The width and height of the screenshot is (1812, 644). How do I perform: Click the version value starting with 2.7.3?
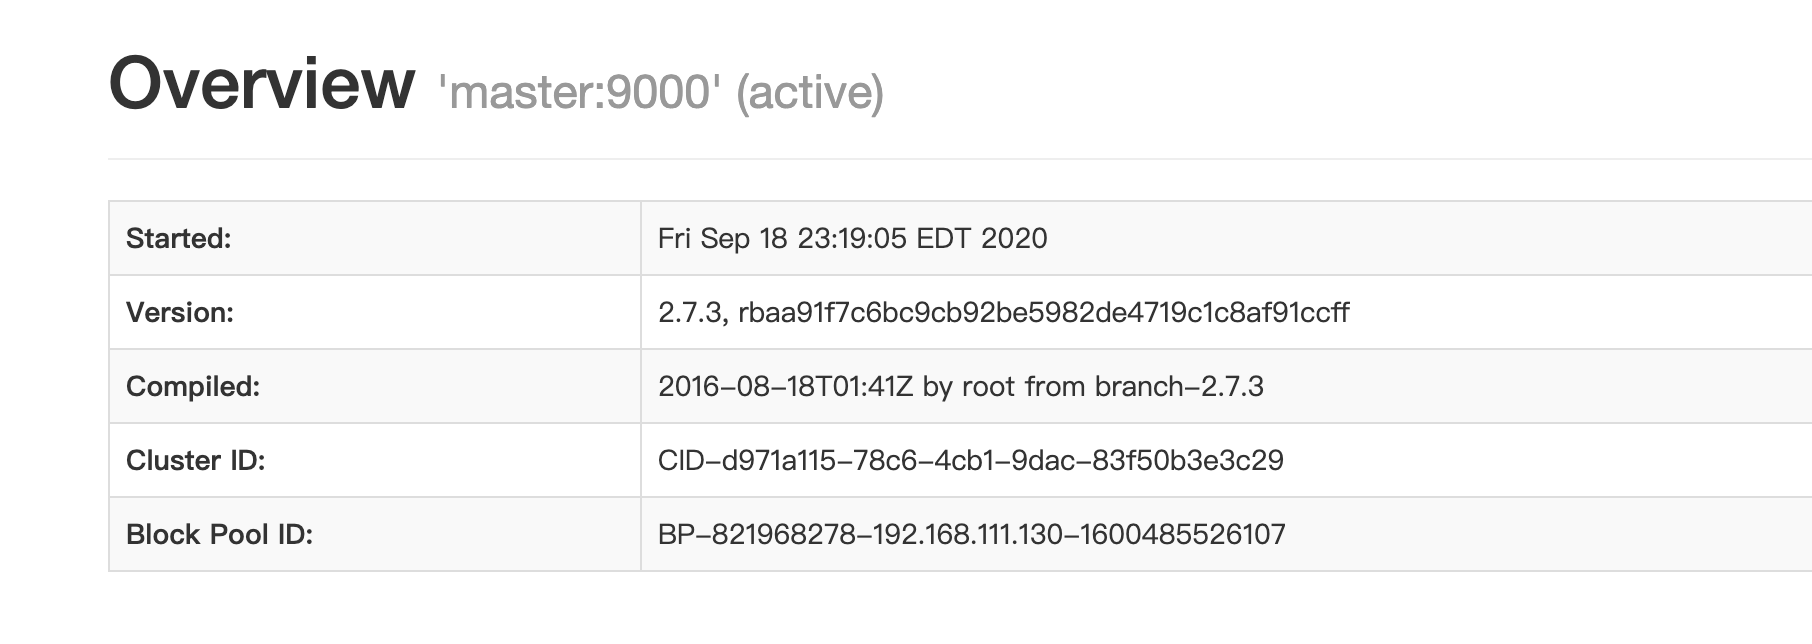[x=1004, y=312]
